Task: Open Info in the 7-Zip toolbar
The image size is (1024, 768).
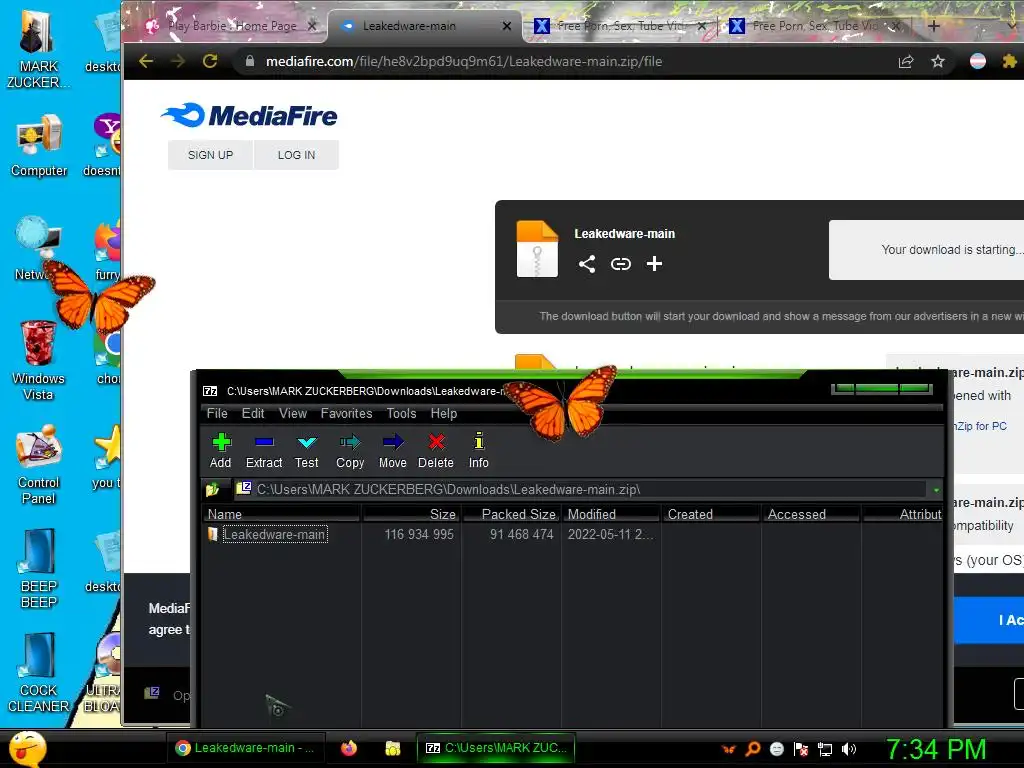Action: (479, 451)
